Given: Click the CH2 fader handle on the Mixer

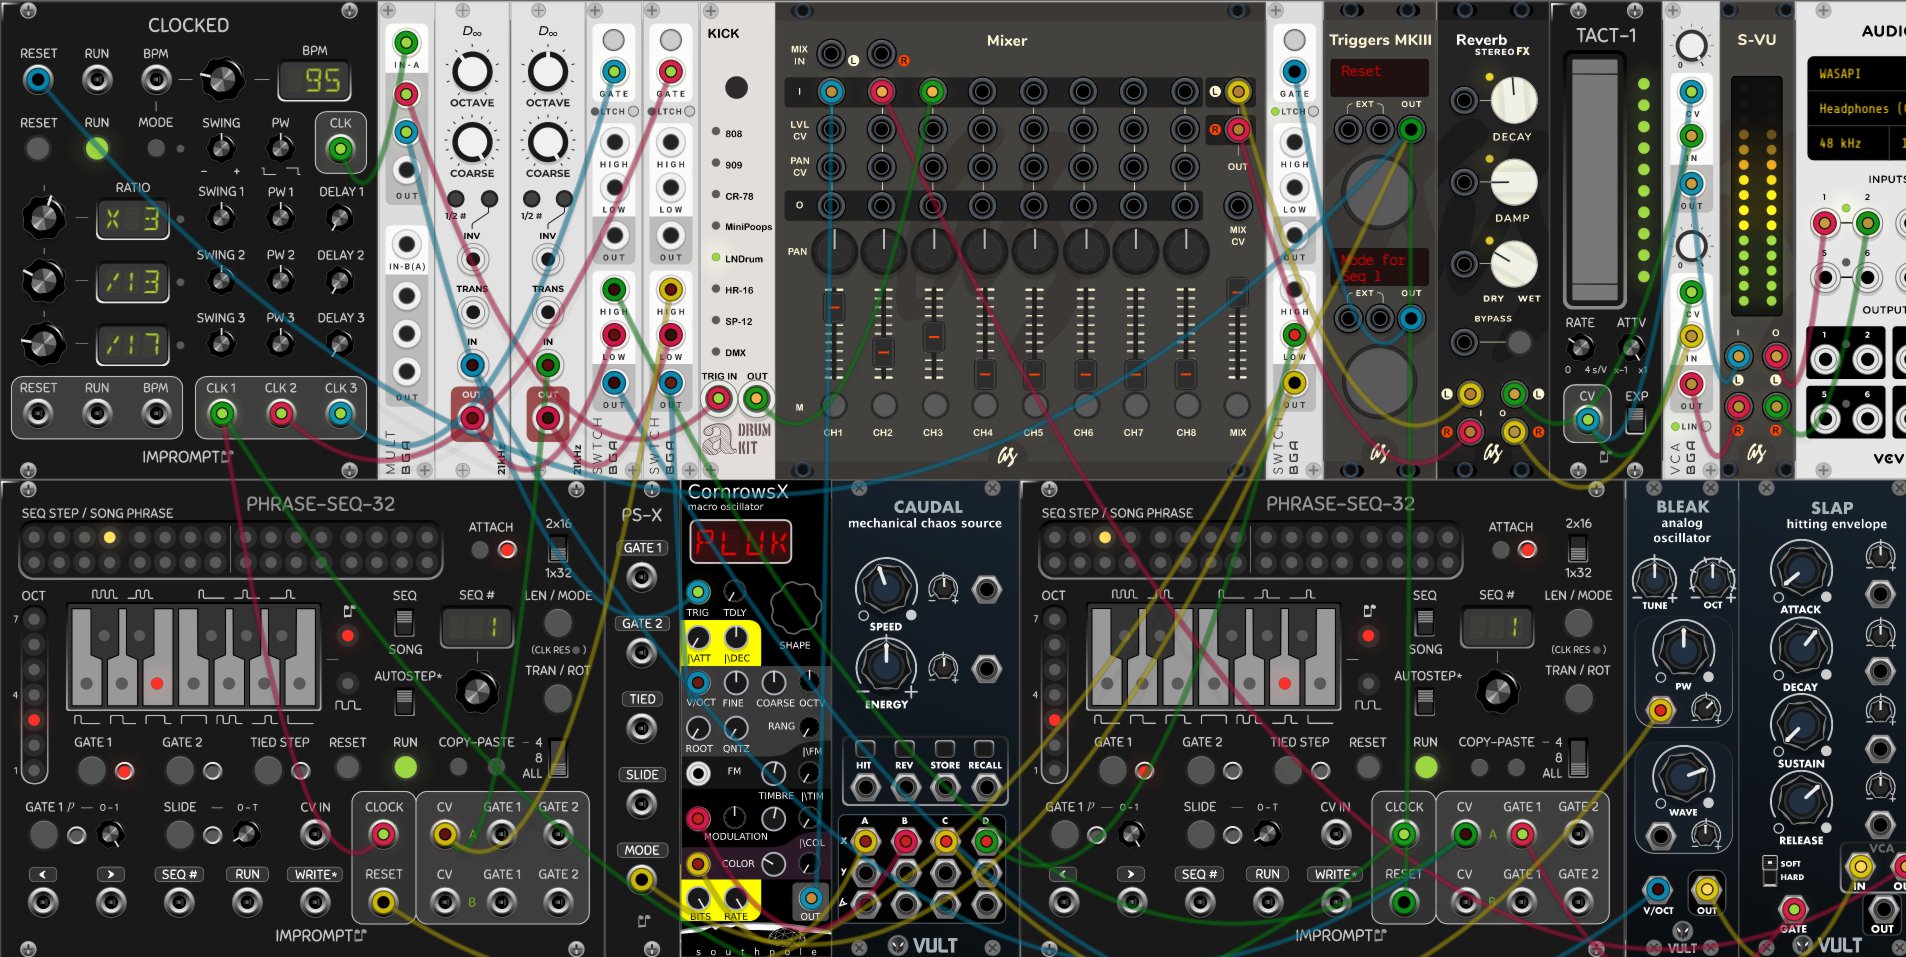Looking at the screenshot, I should 883,352.
